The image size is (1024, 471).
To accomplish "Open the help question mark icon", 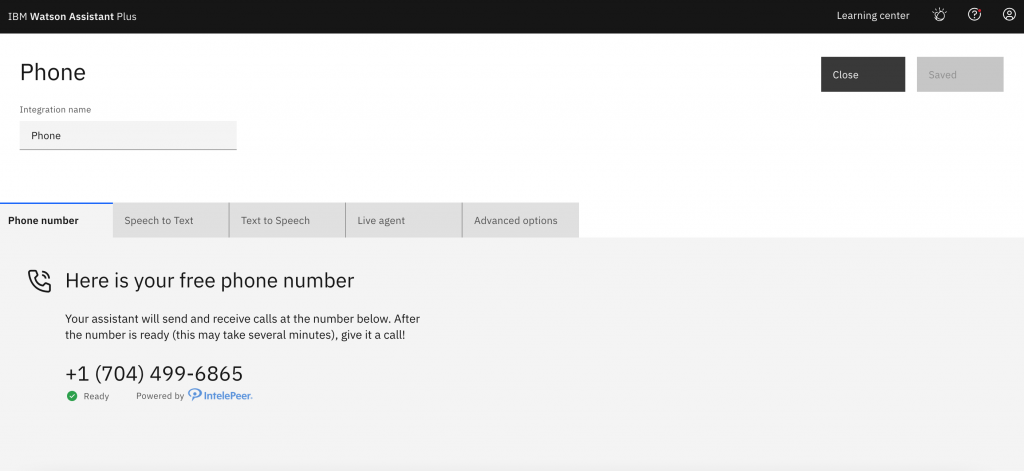I will (974, 15).
